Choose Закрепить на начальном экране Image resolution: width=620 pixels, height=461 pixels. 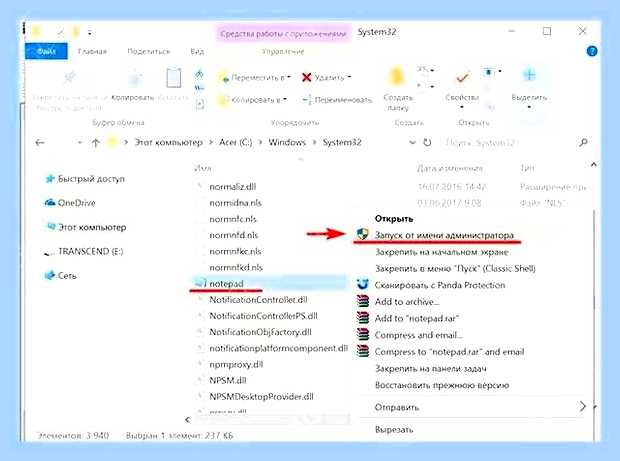pyautogui.click(x=442, y=252)
